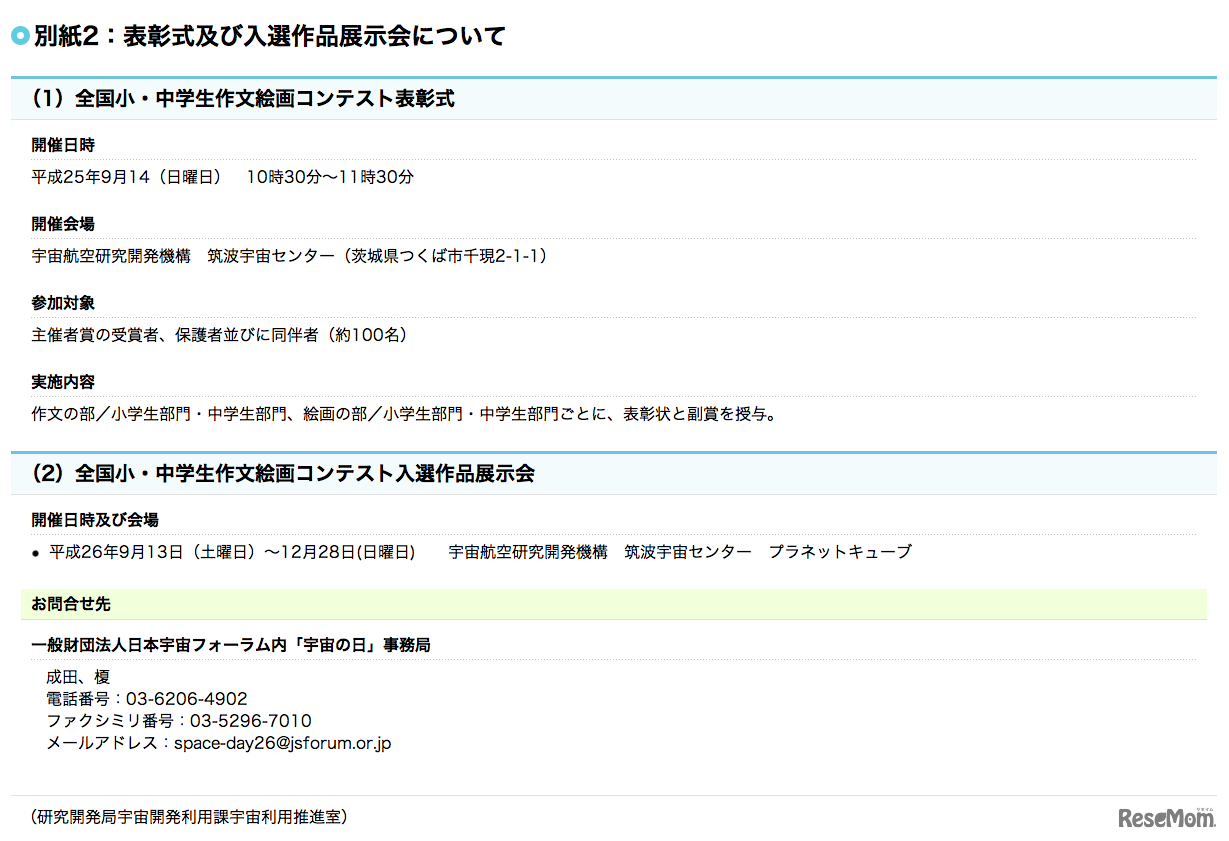The height and width of the screenshot is (841, 1229).
Task: Select exhibition dates 平成26年9月13日（土曜日）～12月28日(日曜日)
Action: 232,552
